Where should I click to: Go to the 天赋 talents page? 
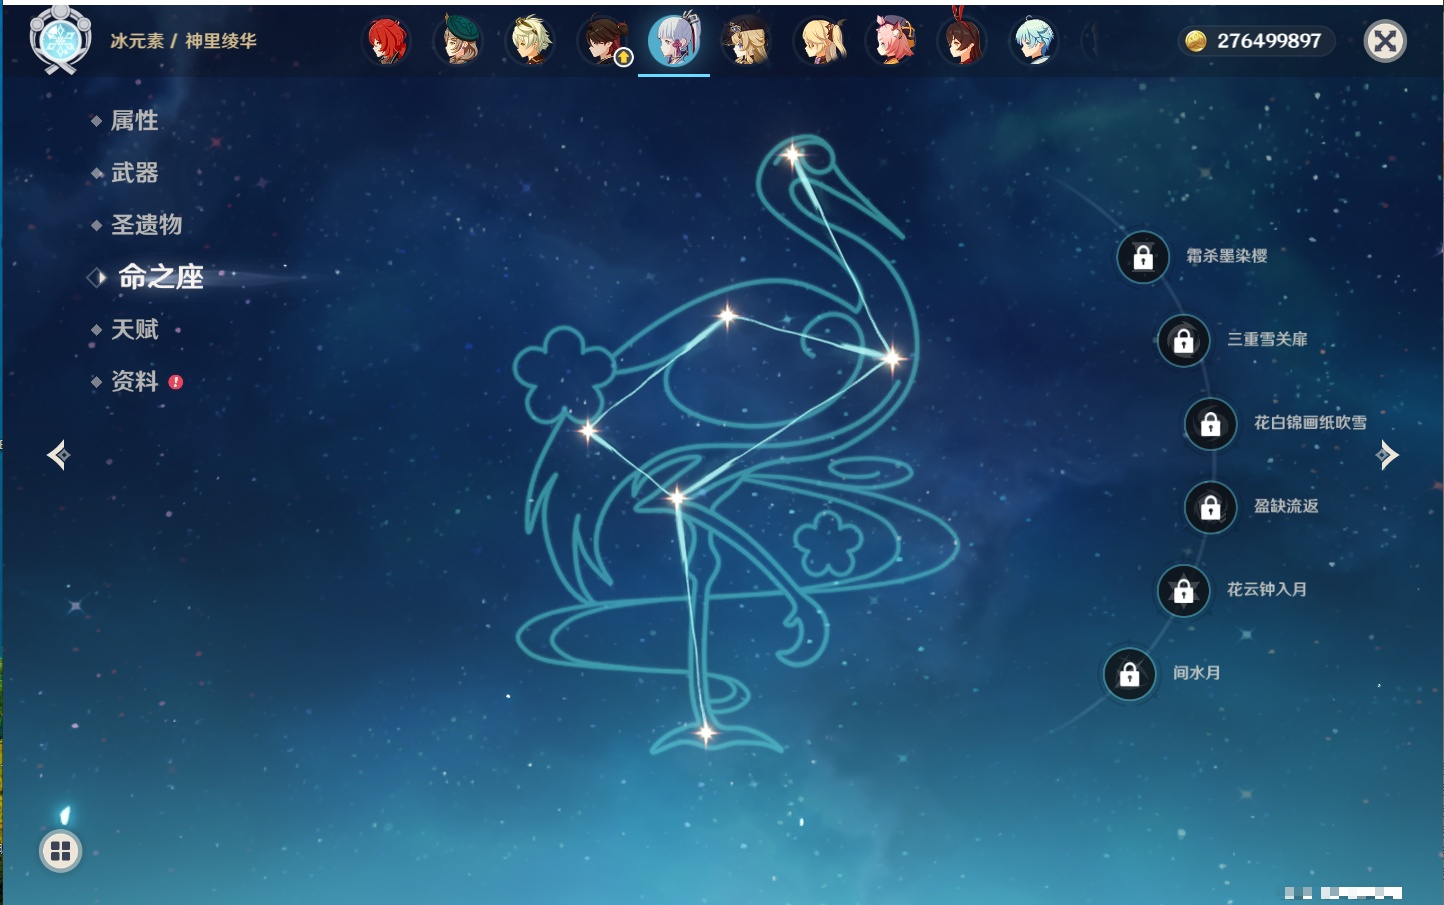pos(134,329)
